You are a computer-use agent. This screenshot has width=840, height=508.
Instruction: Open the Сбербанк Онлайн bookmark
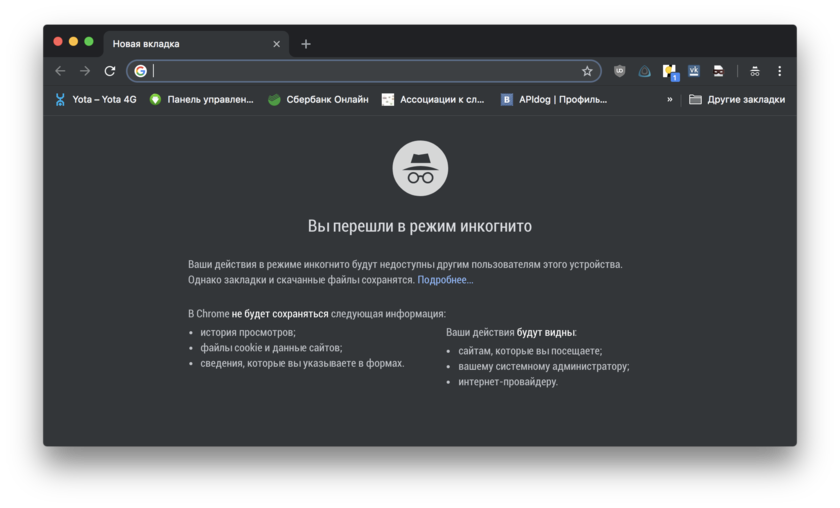(318, 99)
